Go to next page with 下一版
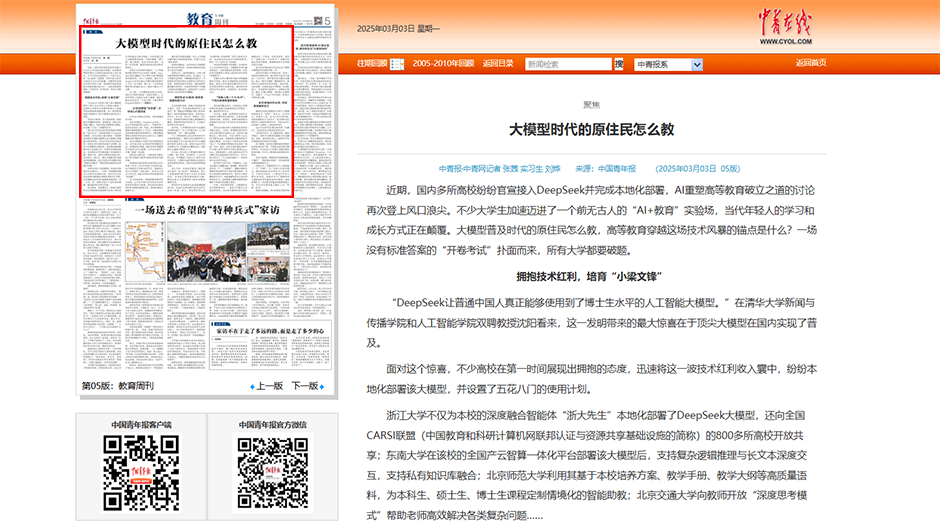This screenshot has height=529, width=940. click(305, 386)
